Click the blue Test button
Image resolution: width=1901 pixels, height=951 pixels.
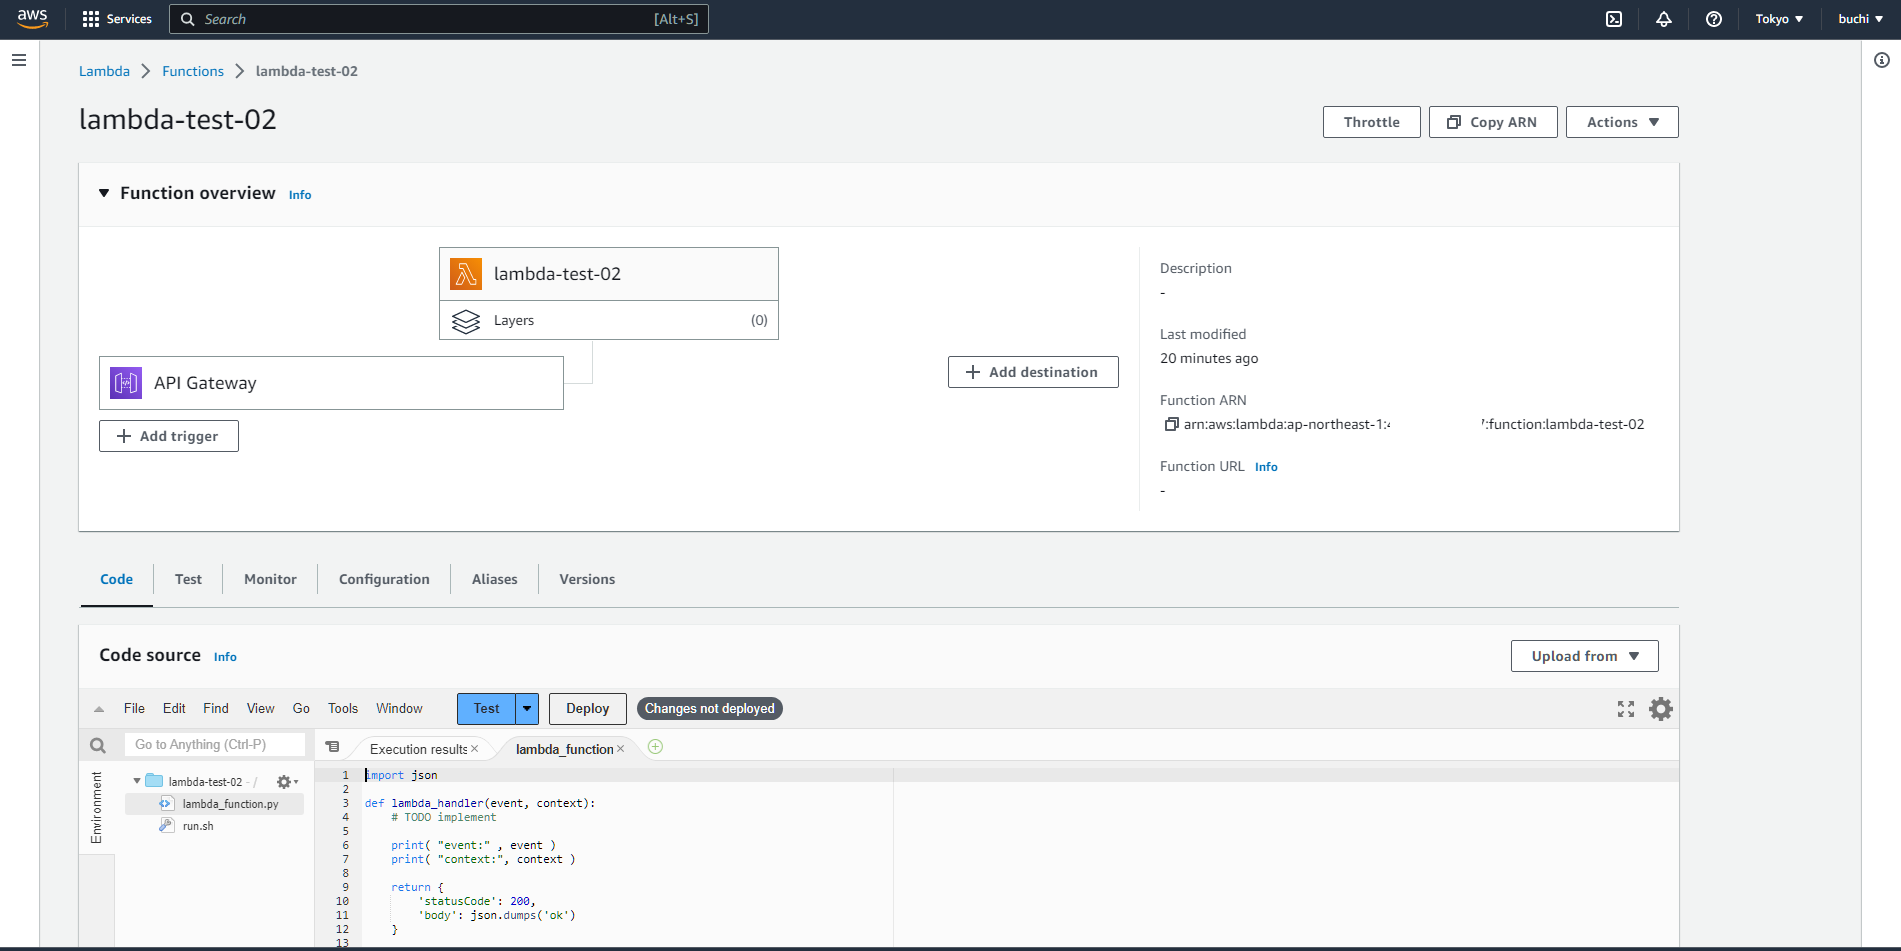click(486, 709)
